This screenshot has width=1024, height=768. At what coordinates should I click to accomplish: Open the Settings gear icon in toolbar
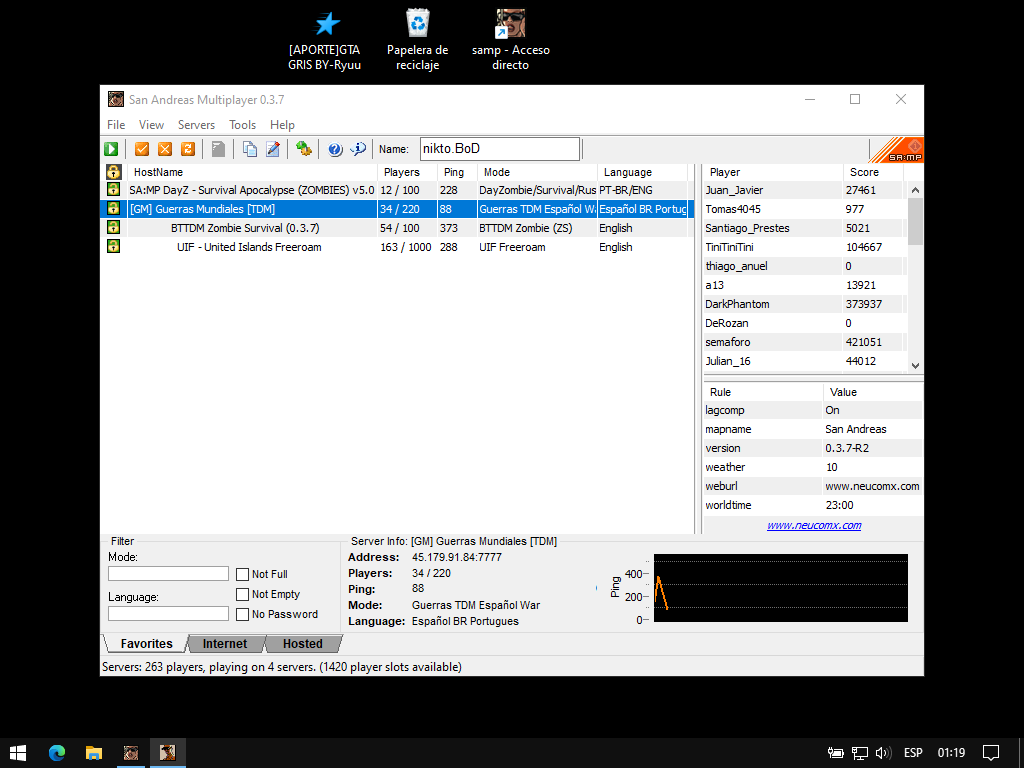[x=304, y=149]
